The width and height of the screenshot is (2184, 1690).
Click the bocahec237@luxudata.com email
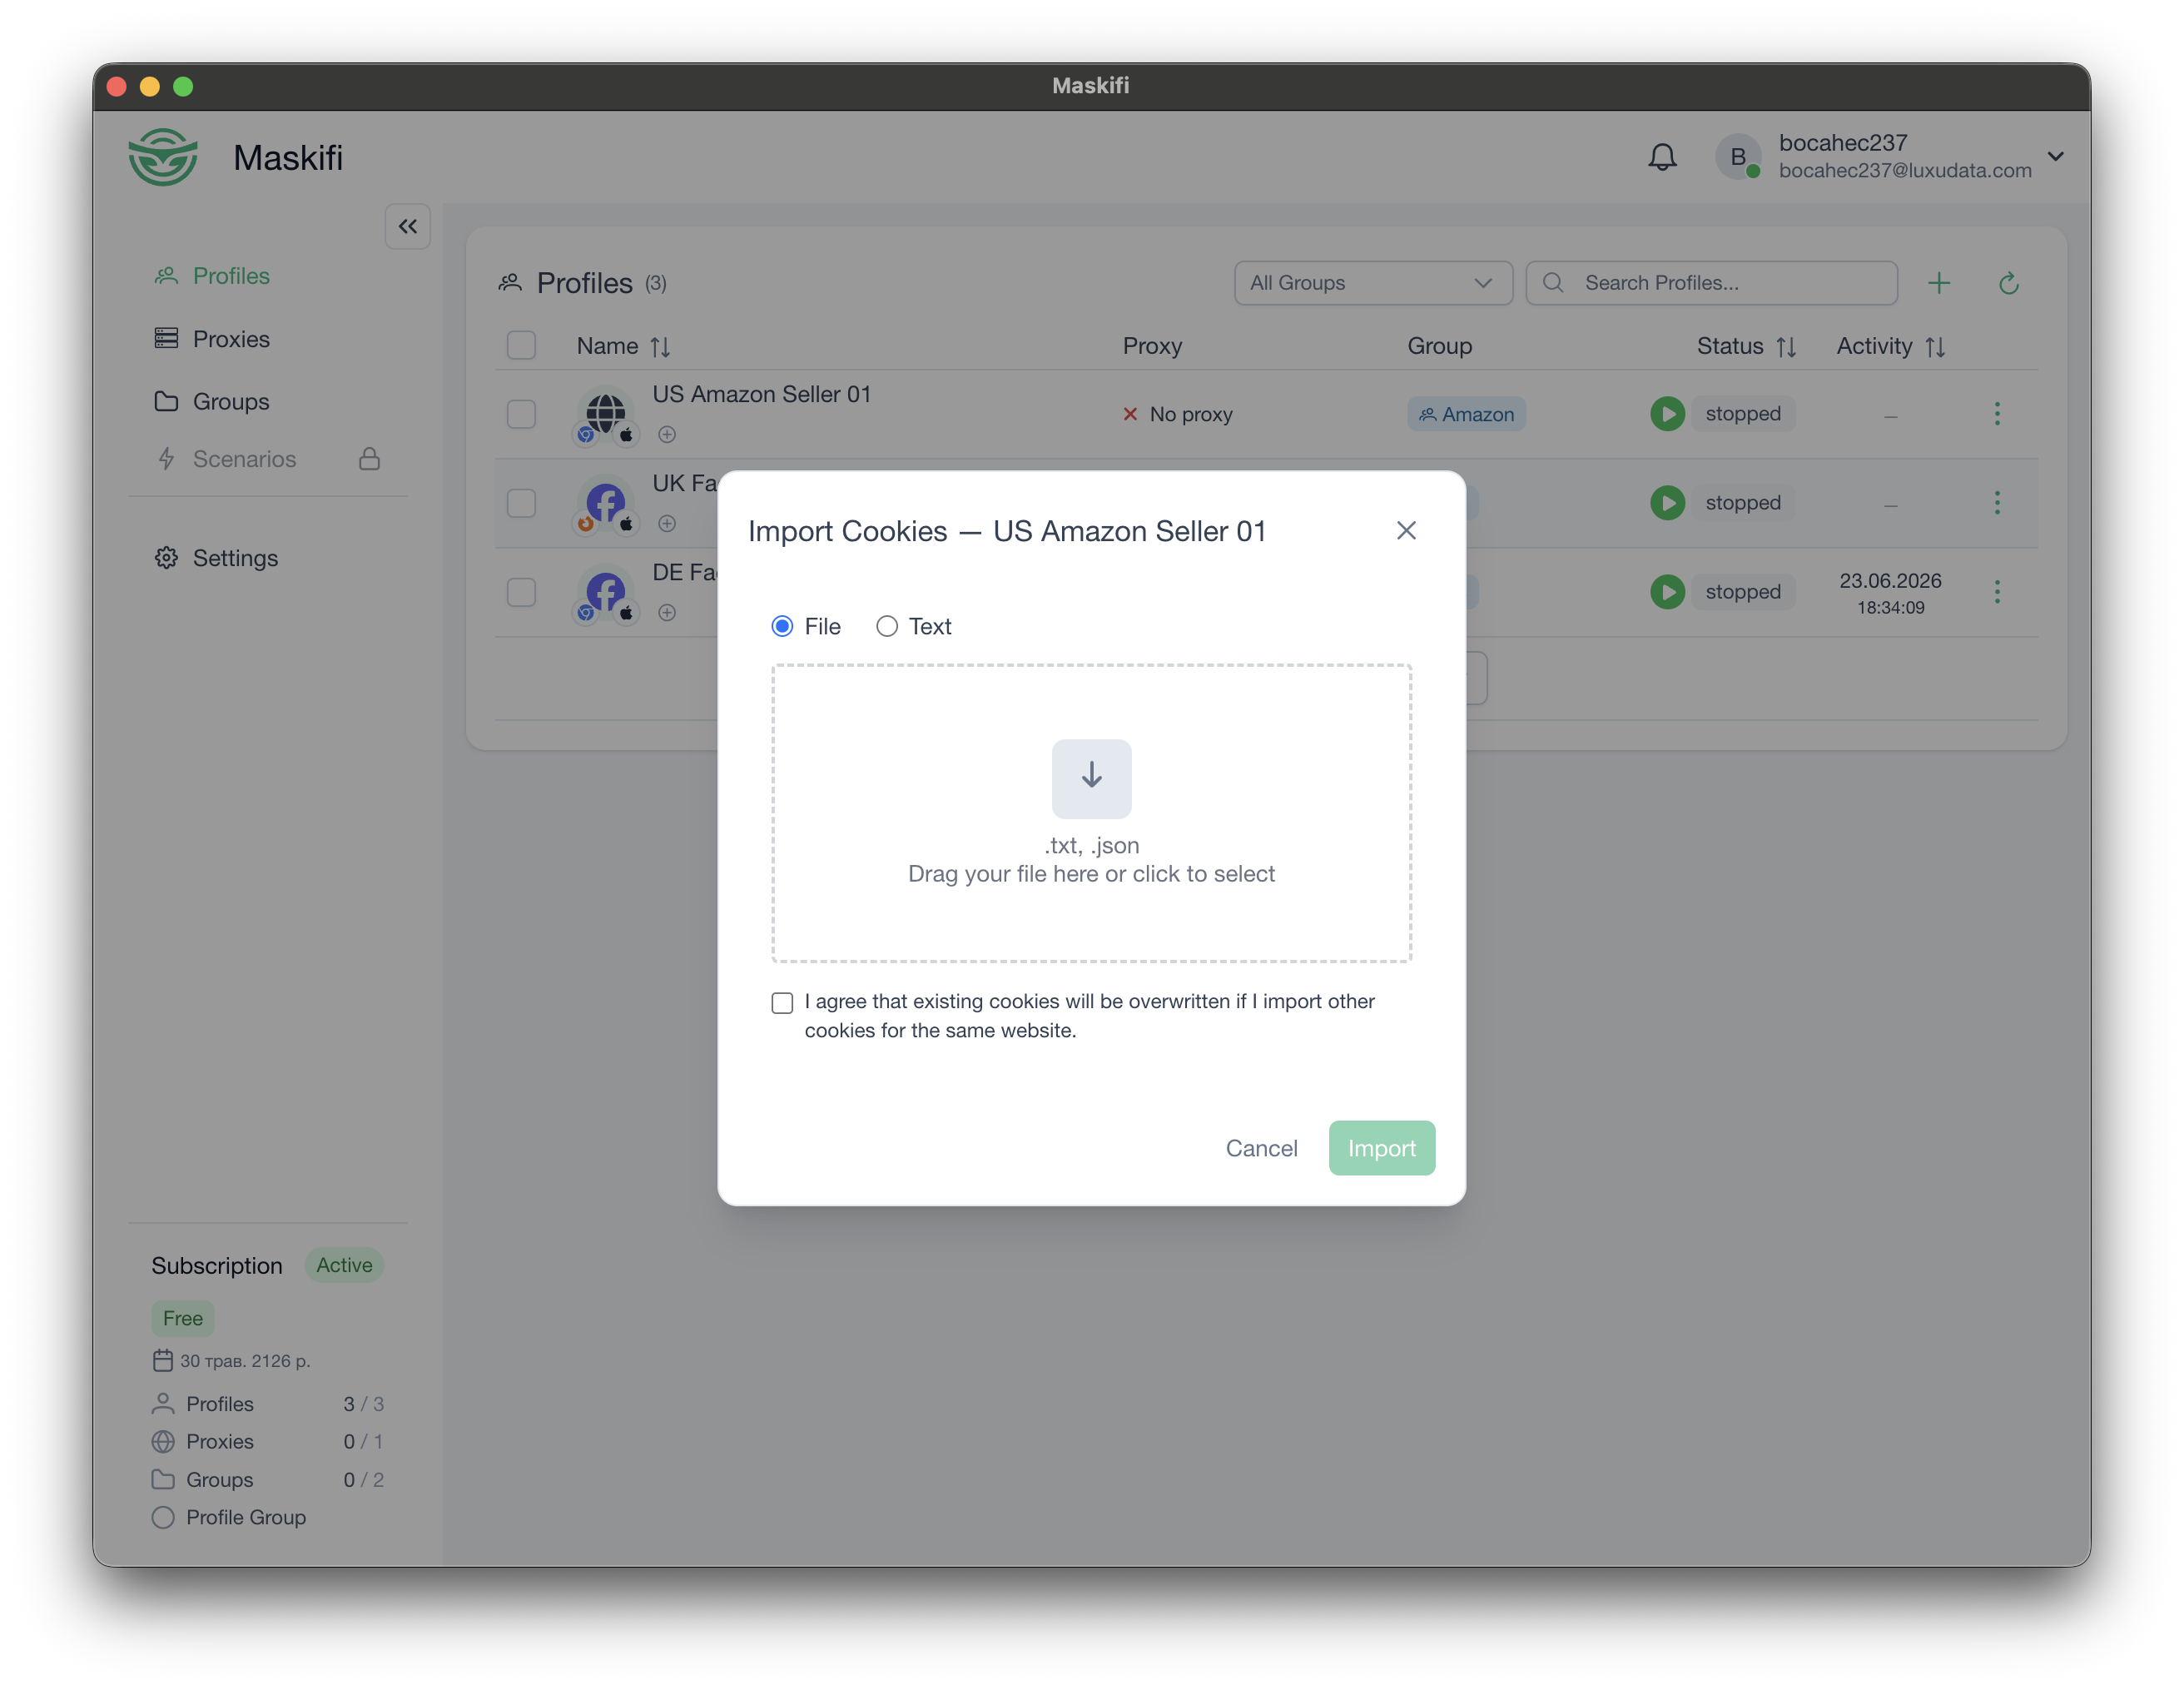[x=1905, y=171]
